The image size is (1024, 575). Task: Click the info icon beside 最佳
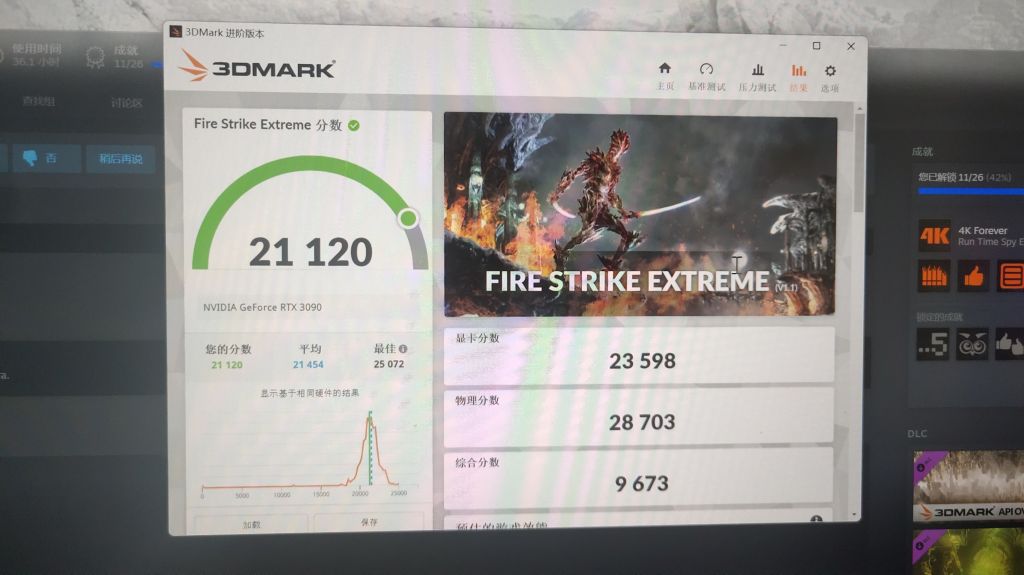point(403,349)
